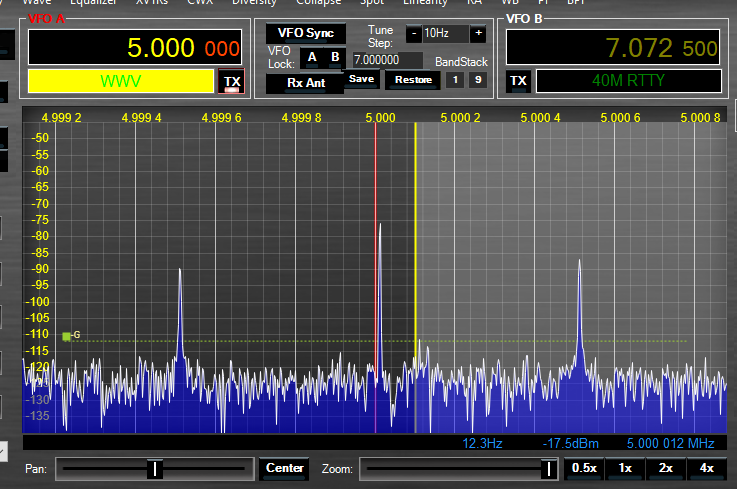The width and height of the screenshot is (737, 489).
Task: Click the yellow filter edge line
Action: point(415,277)
